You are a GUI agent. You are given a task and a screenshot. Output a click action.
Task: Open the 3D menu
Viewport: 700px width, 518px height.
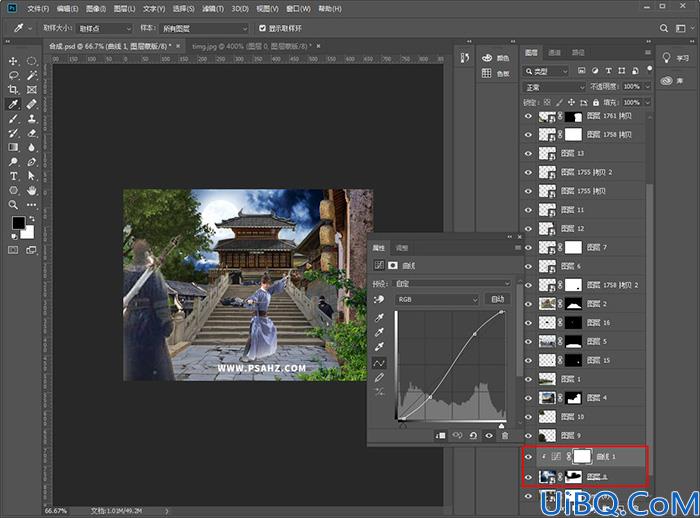pos(240,9)
